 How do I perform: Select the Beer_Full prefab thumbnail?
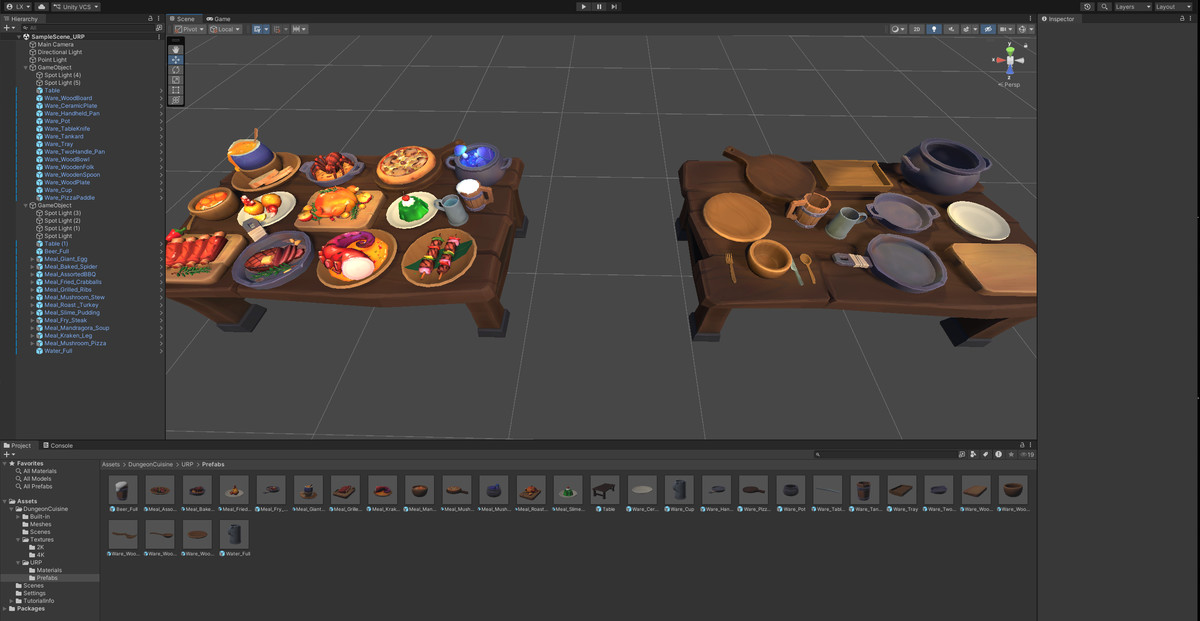coord(122,489)
